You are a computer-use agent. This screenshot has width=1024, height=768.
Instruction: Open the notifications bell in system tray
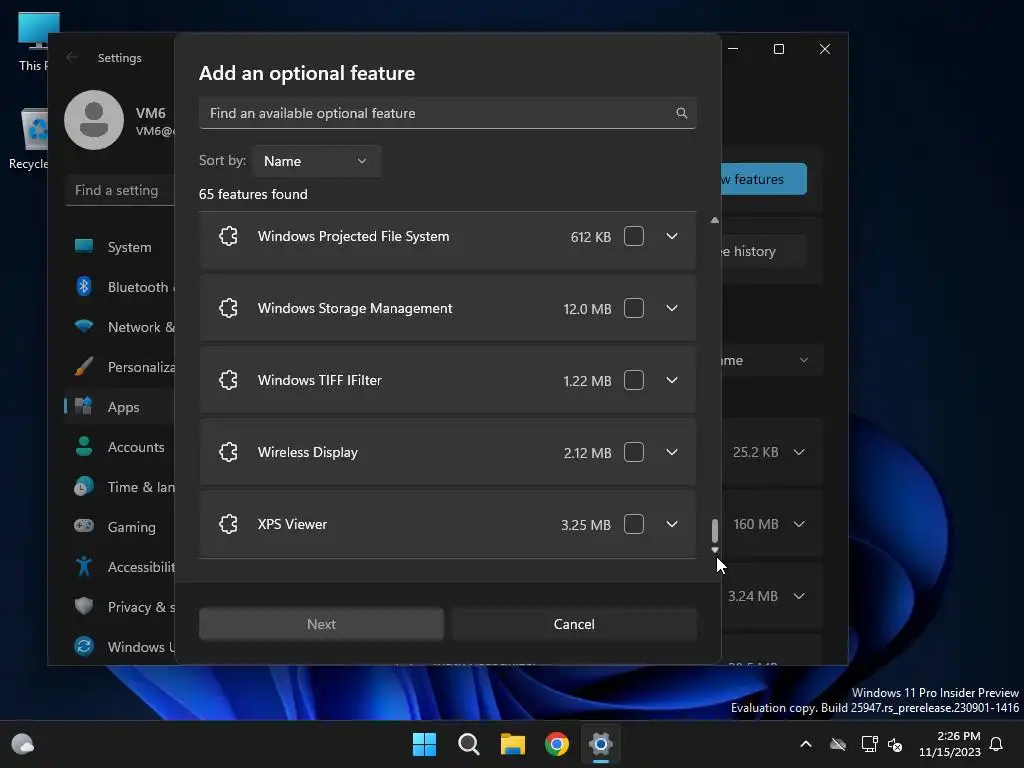pos(997,744)
